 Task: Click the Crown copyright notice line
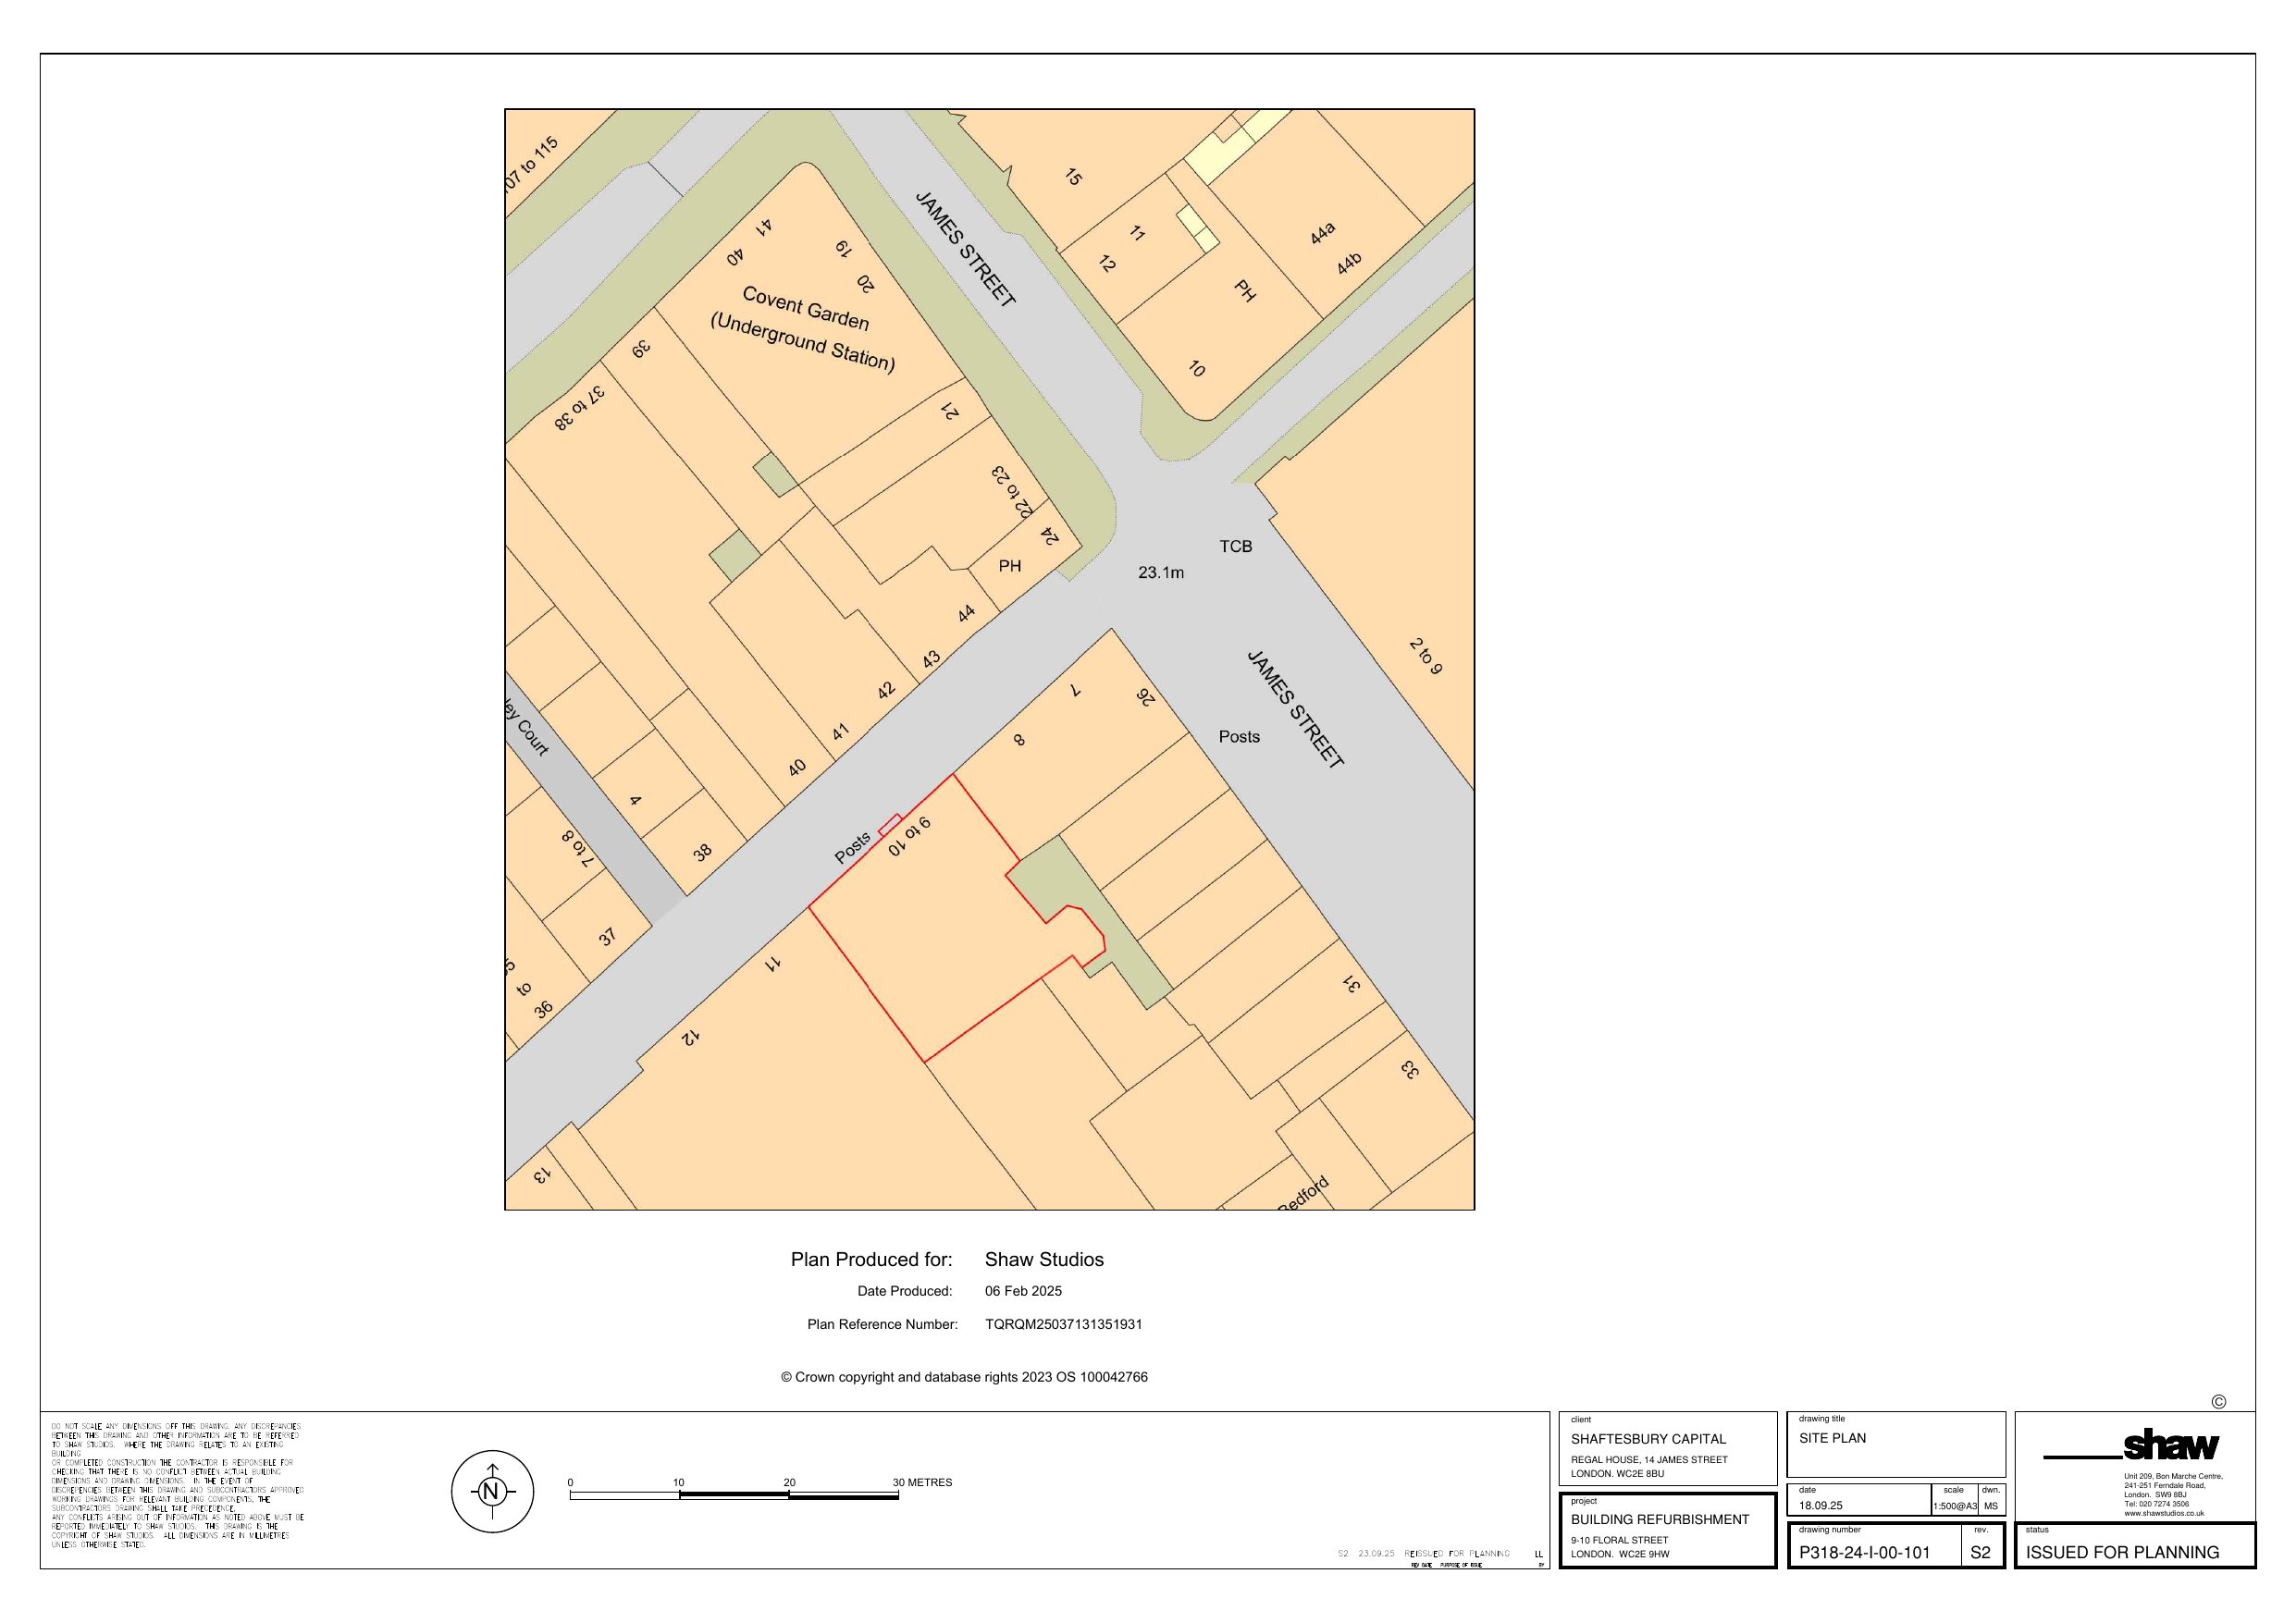pos(964,1377)
